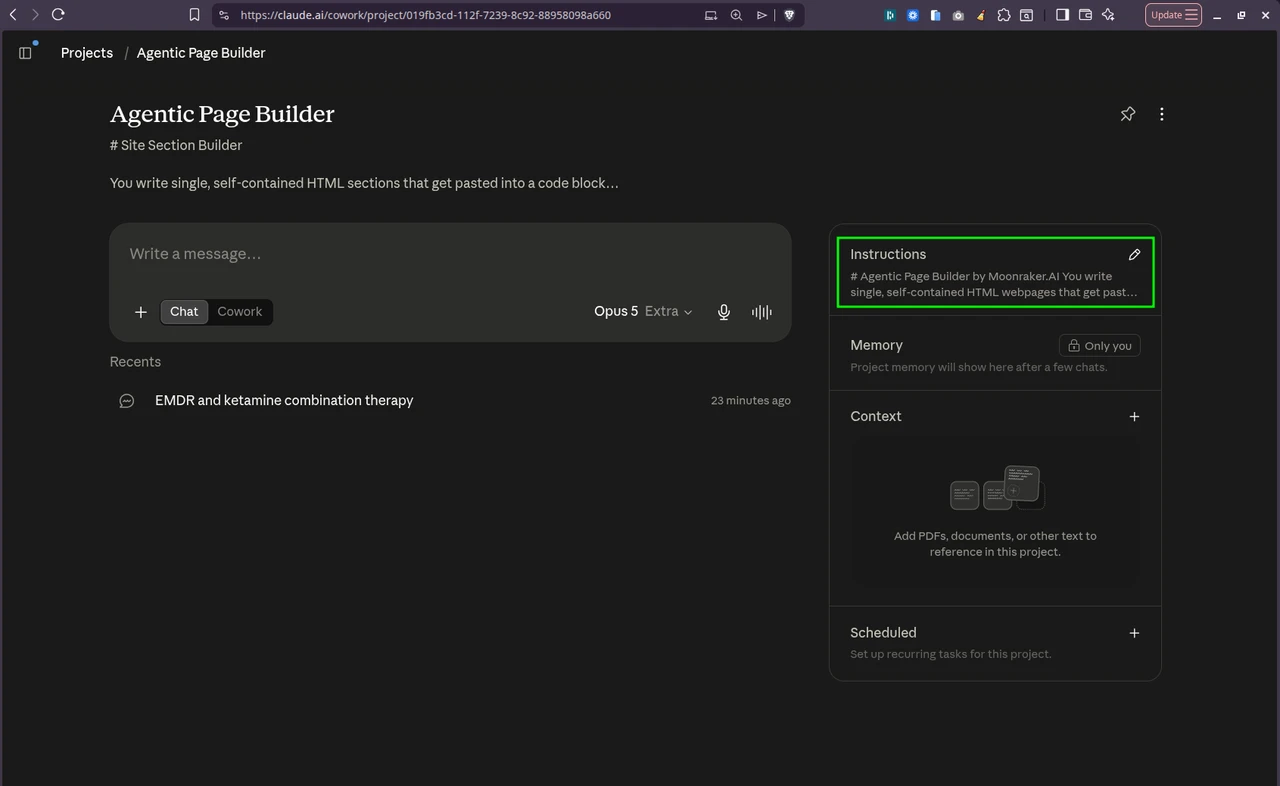Go back with browser back arrow
Viewport: 1280px width, 786px height.
(13, 15)
